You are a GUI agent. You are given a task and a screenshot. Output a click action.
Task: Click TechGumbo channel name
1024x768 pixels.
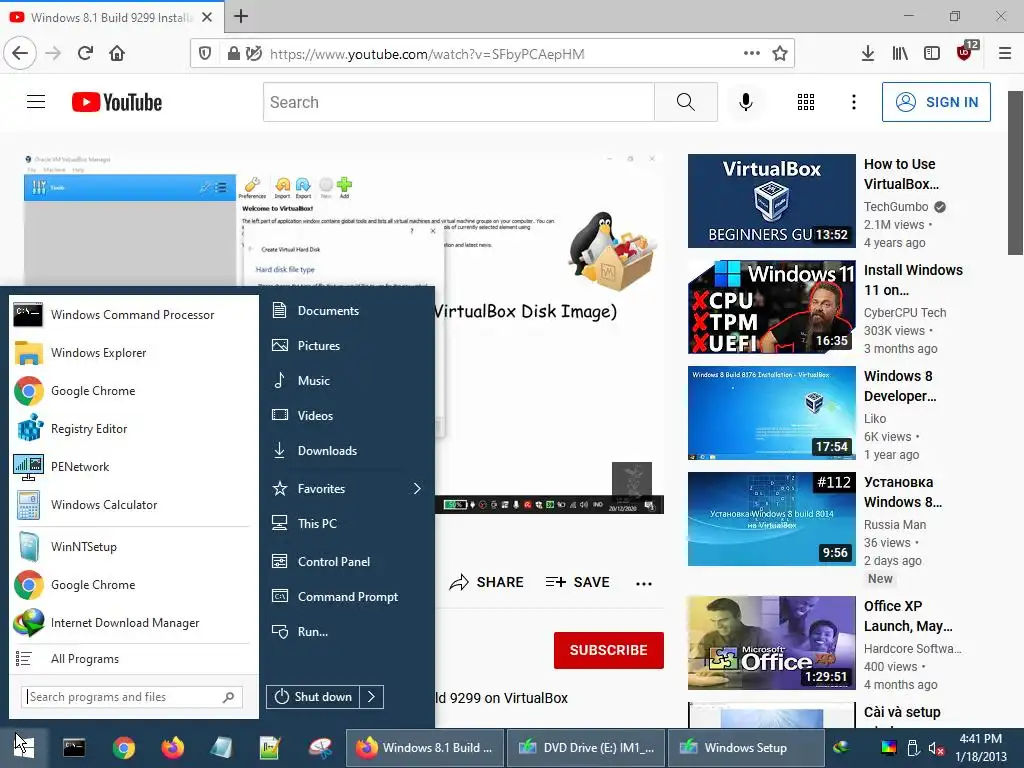click(x=896, y=206)
